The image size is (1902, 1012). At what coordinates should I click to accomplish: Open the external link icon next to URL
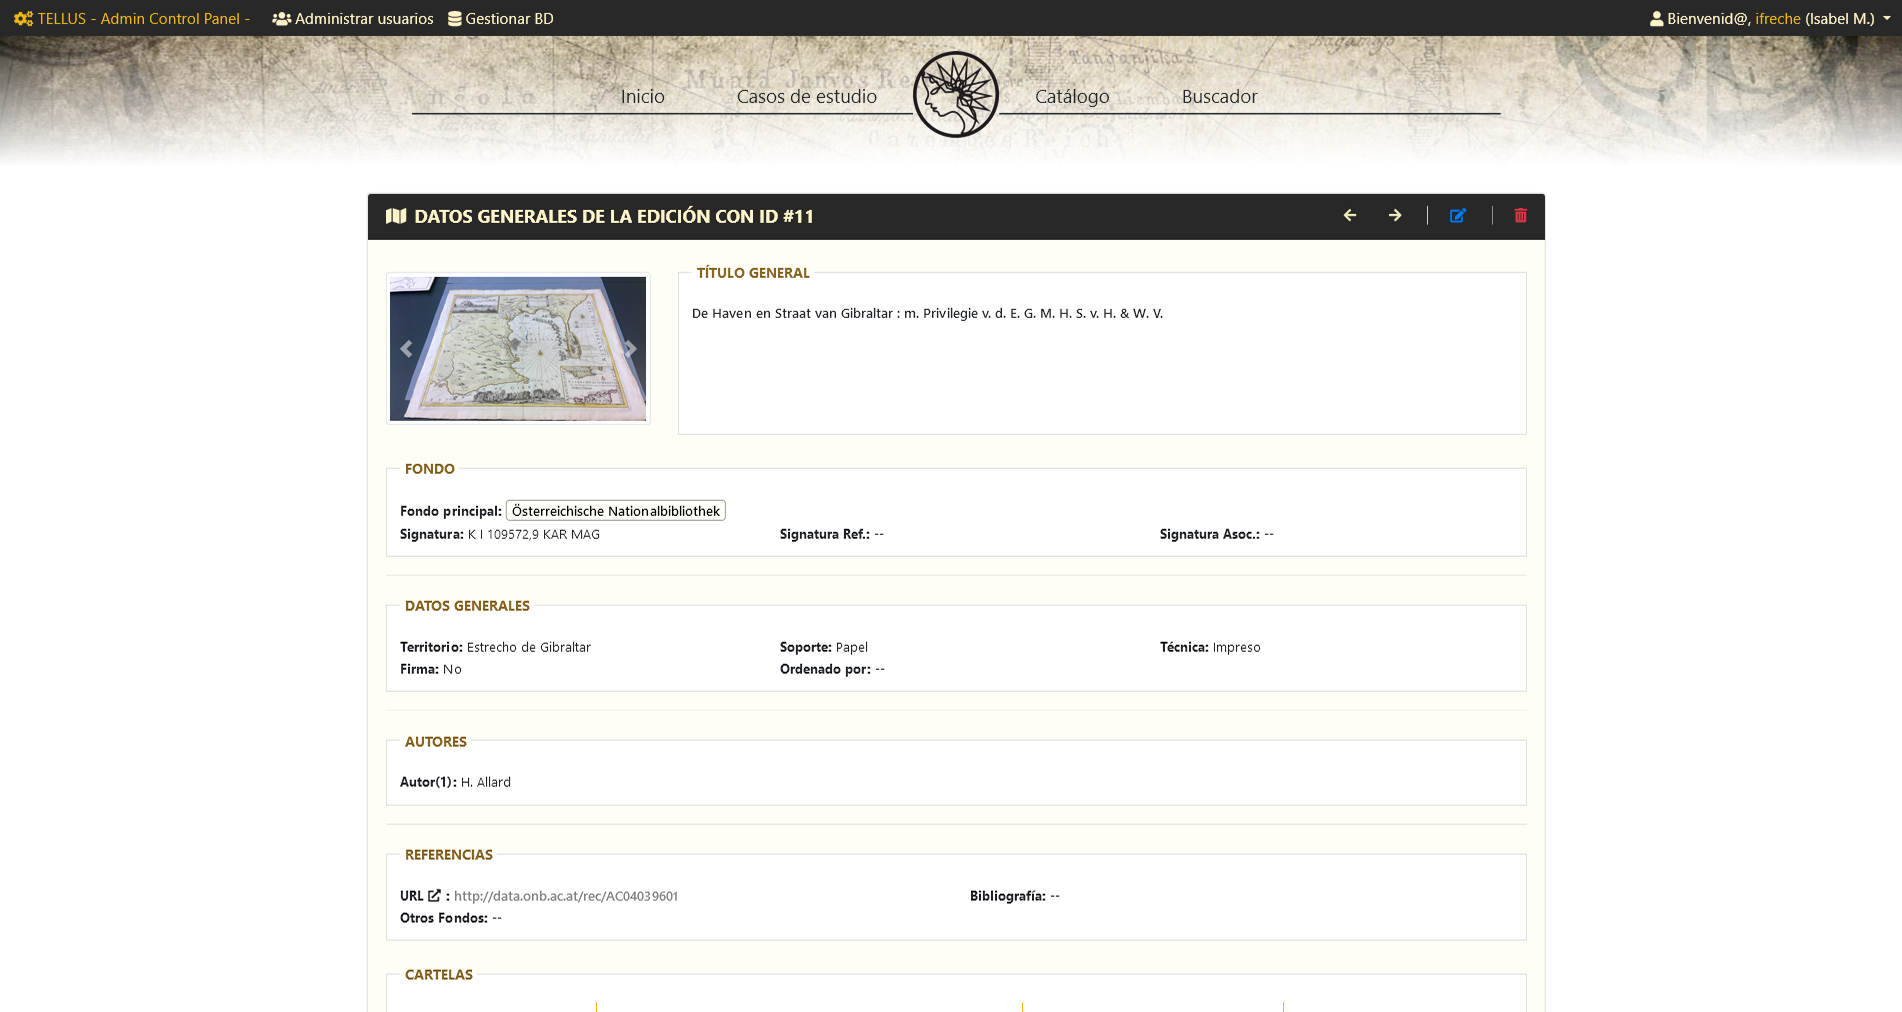tap(434, 895)
